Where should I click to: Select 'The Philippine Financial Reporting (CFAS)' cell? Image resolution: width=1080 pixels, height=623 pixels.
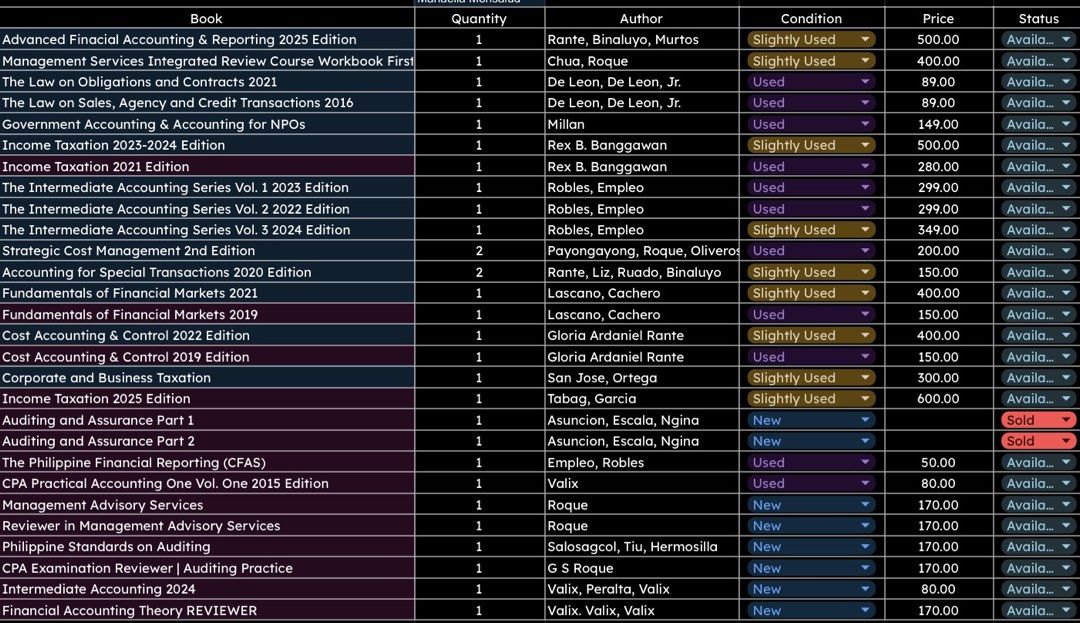207,463
